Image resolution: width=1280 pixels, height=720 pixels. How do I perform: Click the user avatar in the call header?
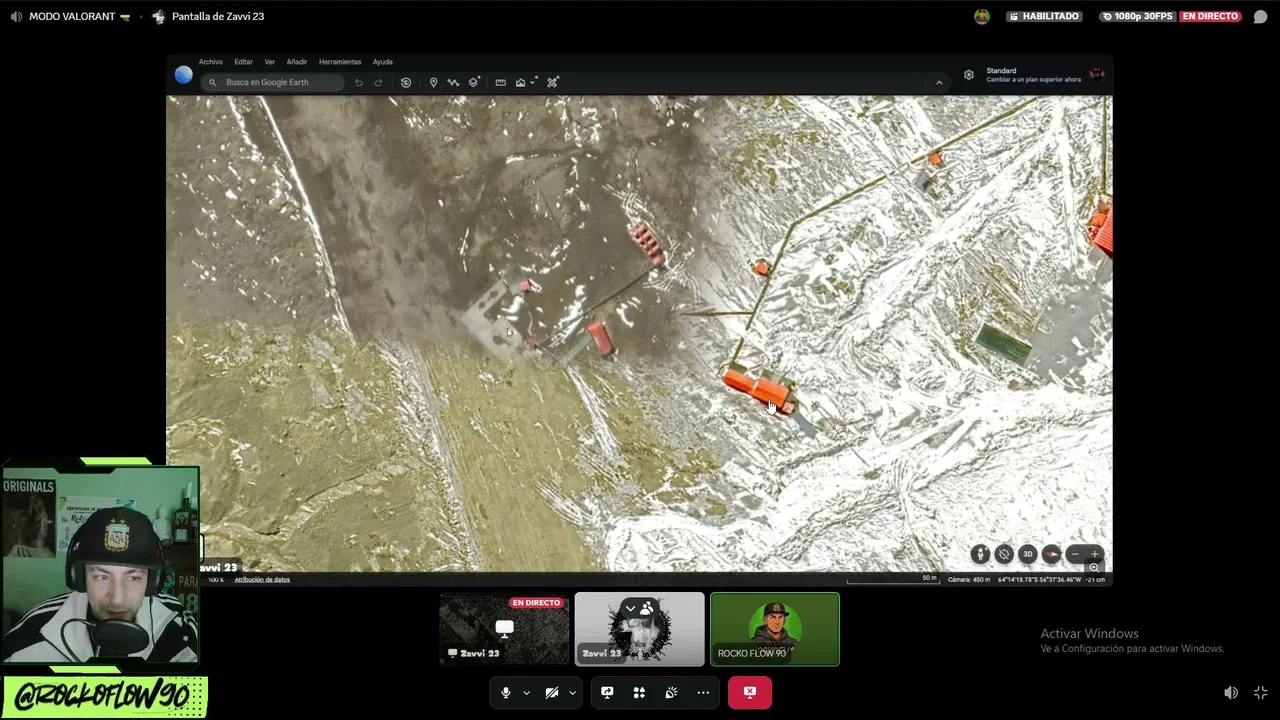(982, 16)
